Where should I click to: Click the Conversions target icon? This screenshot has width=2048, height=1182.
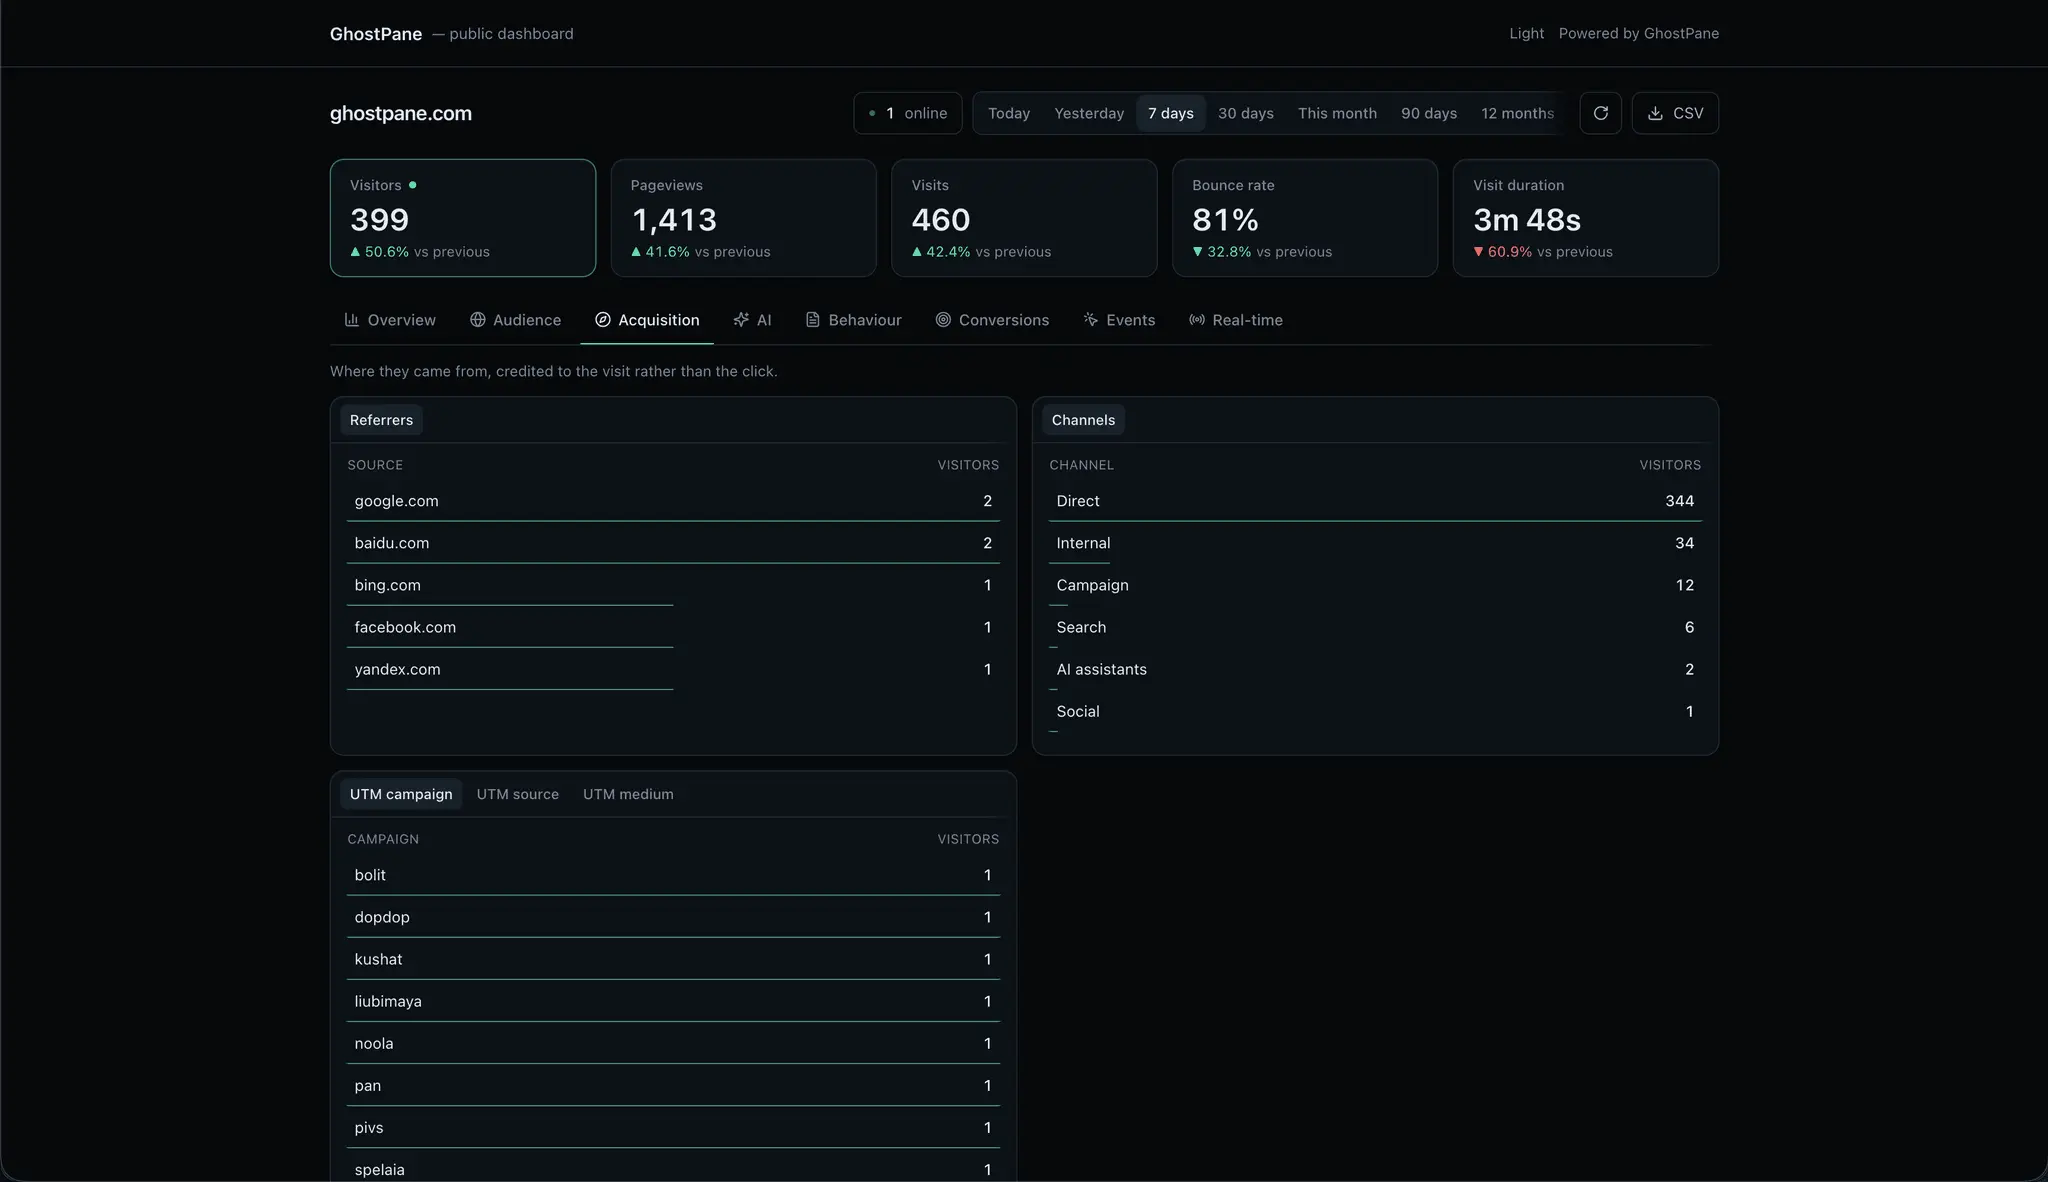(x=943, y=320)
